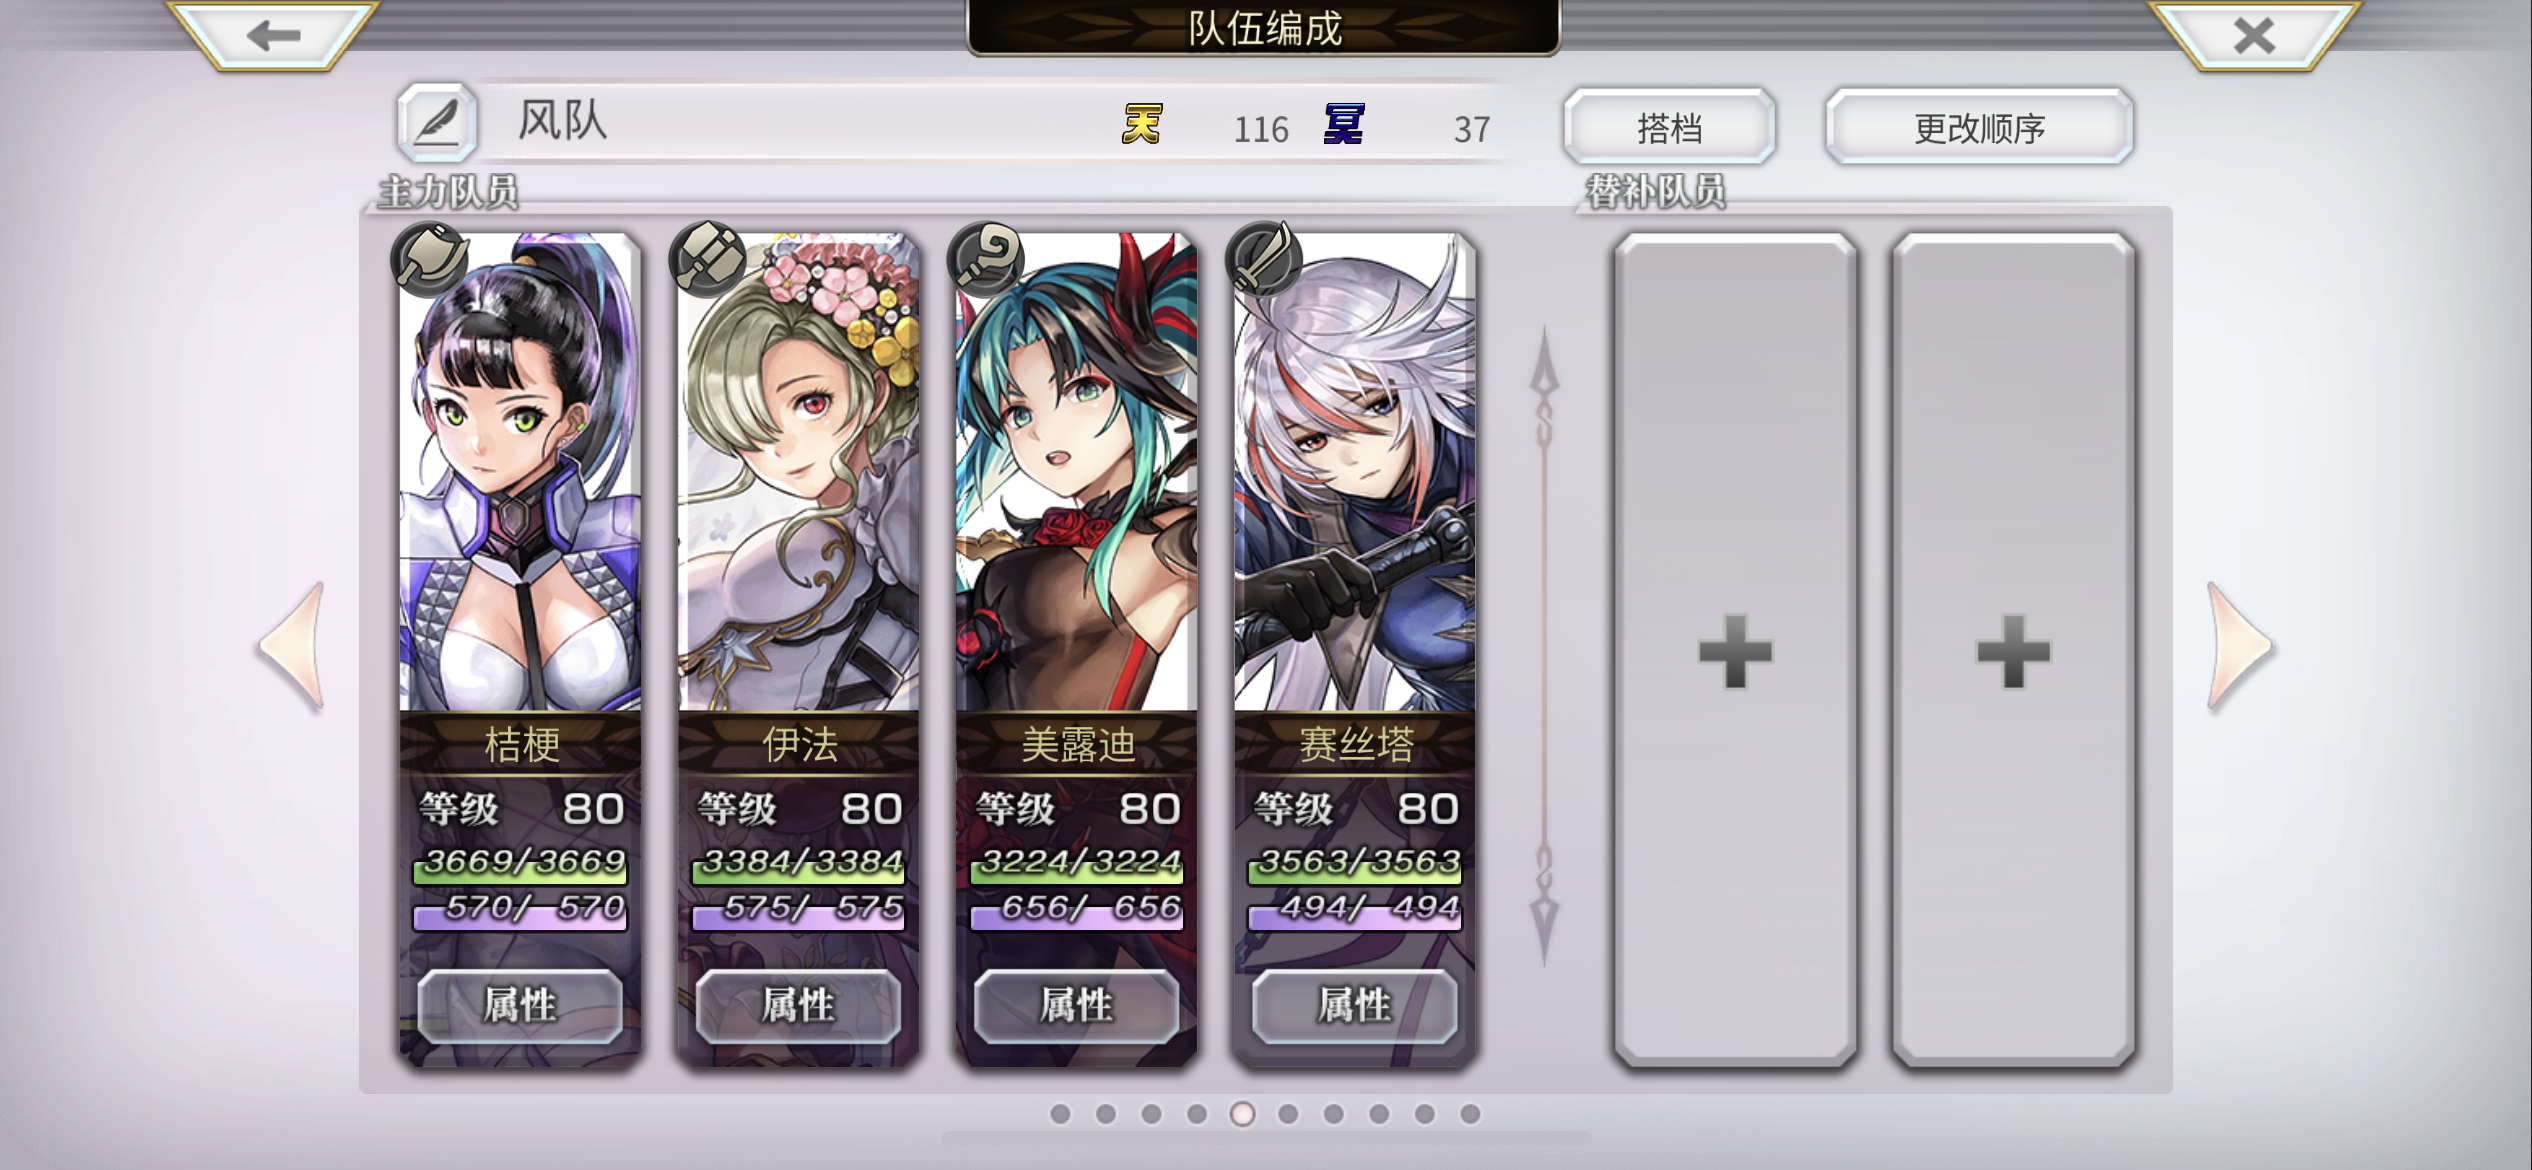
Task: Open 属性 for 赛丝塔
Action: [x=1354, y=1006]
